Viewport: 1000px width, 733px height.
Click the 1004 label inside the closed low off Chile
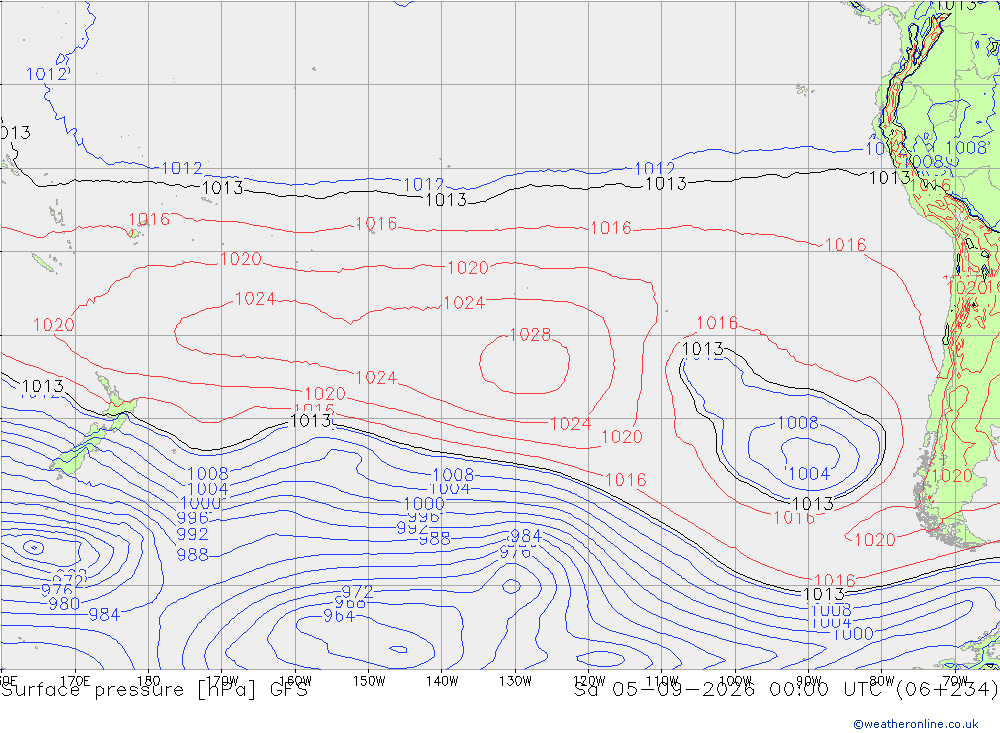[x=809, y=473]
